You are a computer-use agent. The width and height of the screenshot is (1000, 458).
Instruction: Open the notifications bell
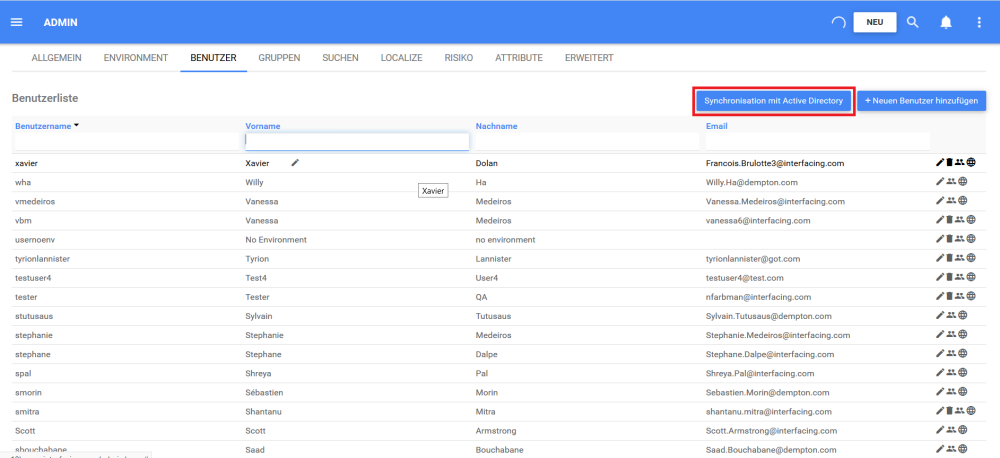click(x=946, y=22)
